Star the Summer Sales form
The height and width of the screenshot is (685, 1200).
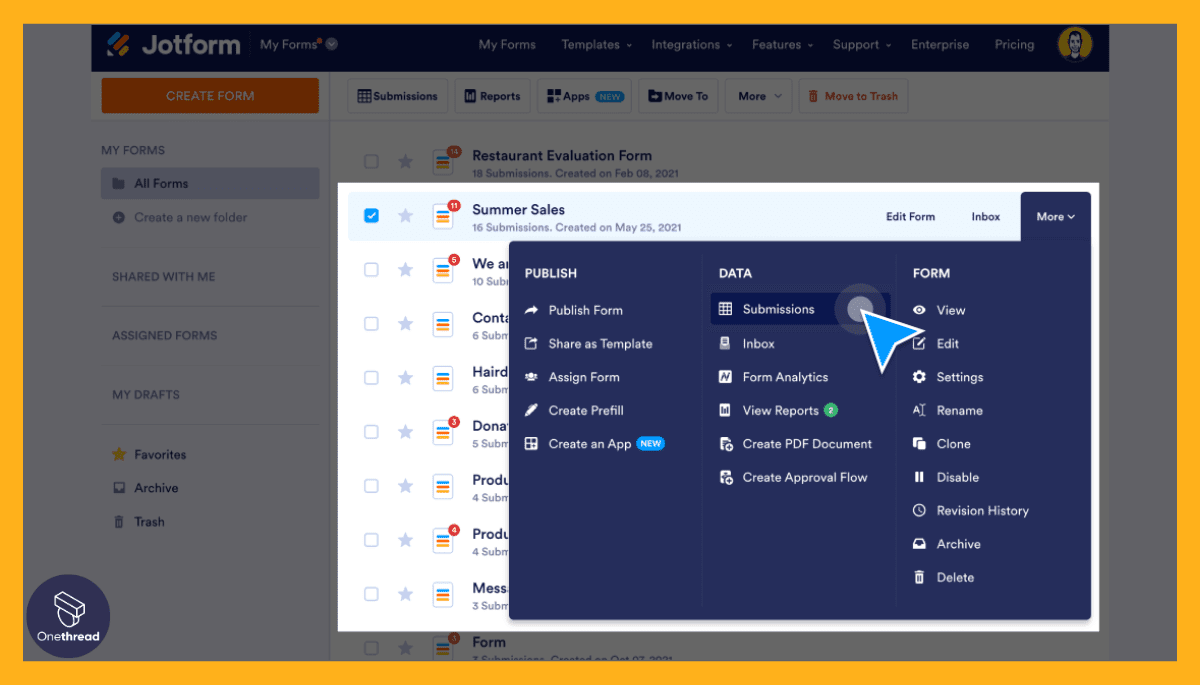(405, 216)
